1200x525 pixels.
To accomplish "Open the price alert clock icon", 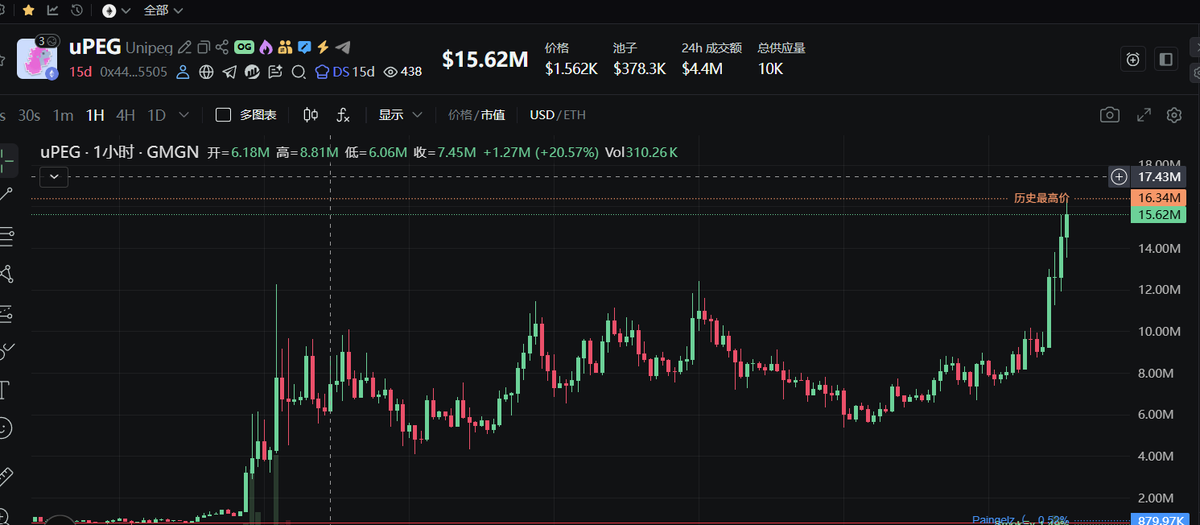I will pyautogui.click(x=1132, y=59).
